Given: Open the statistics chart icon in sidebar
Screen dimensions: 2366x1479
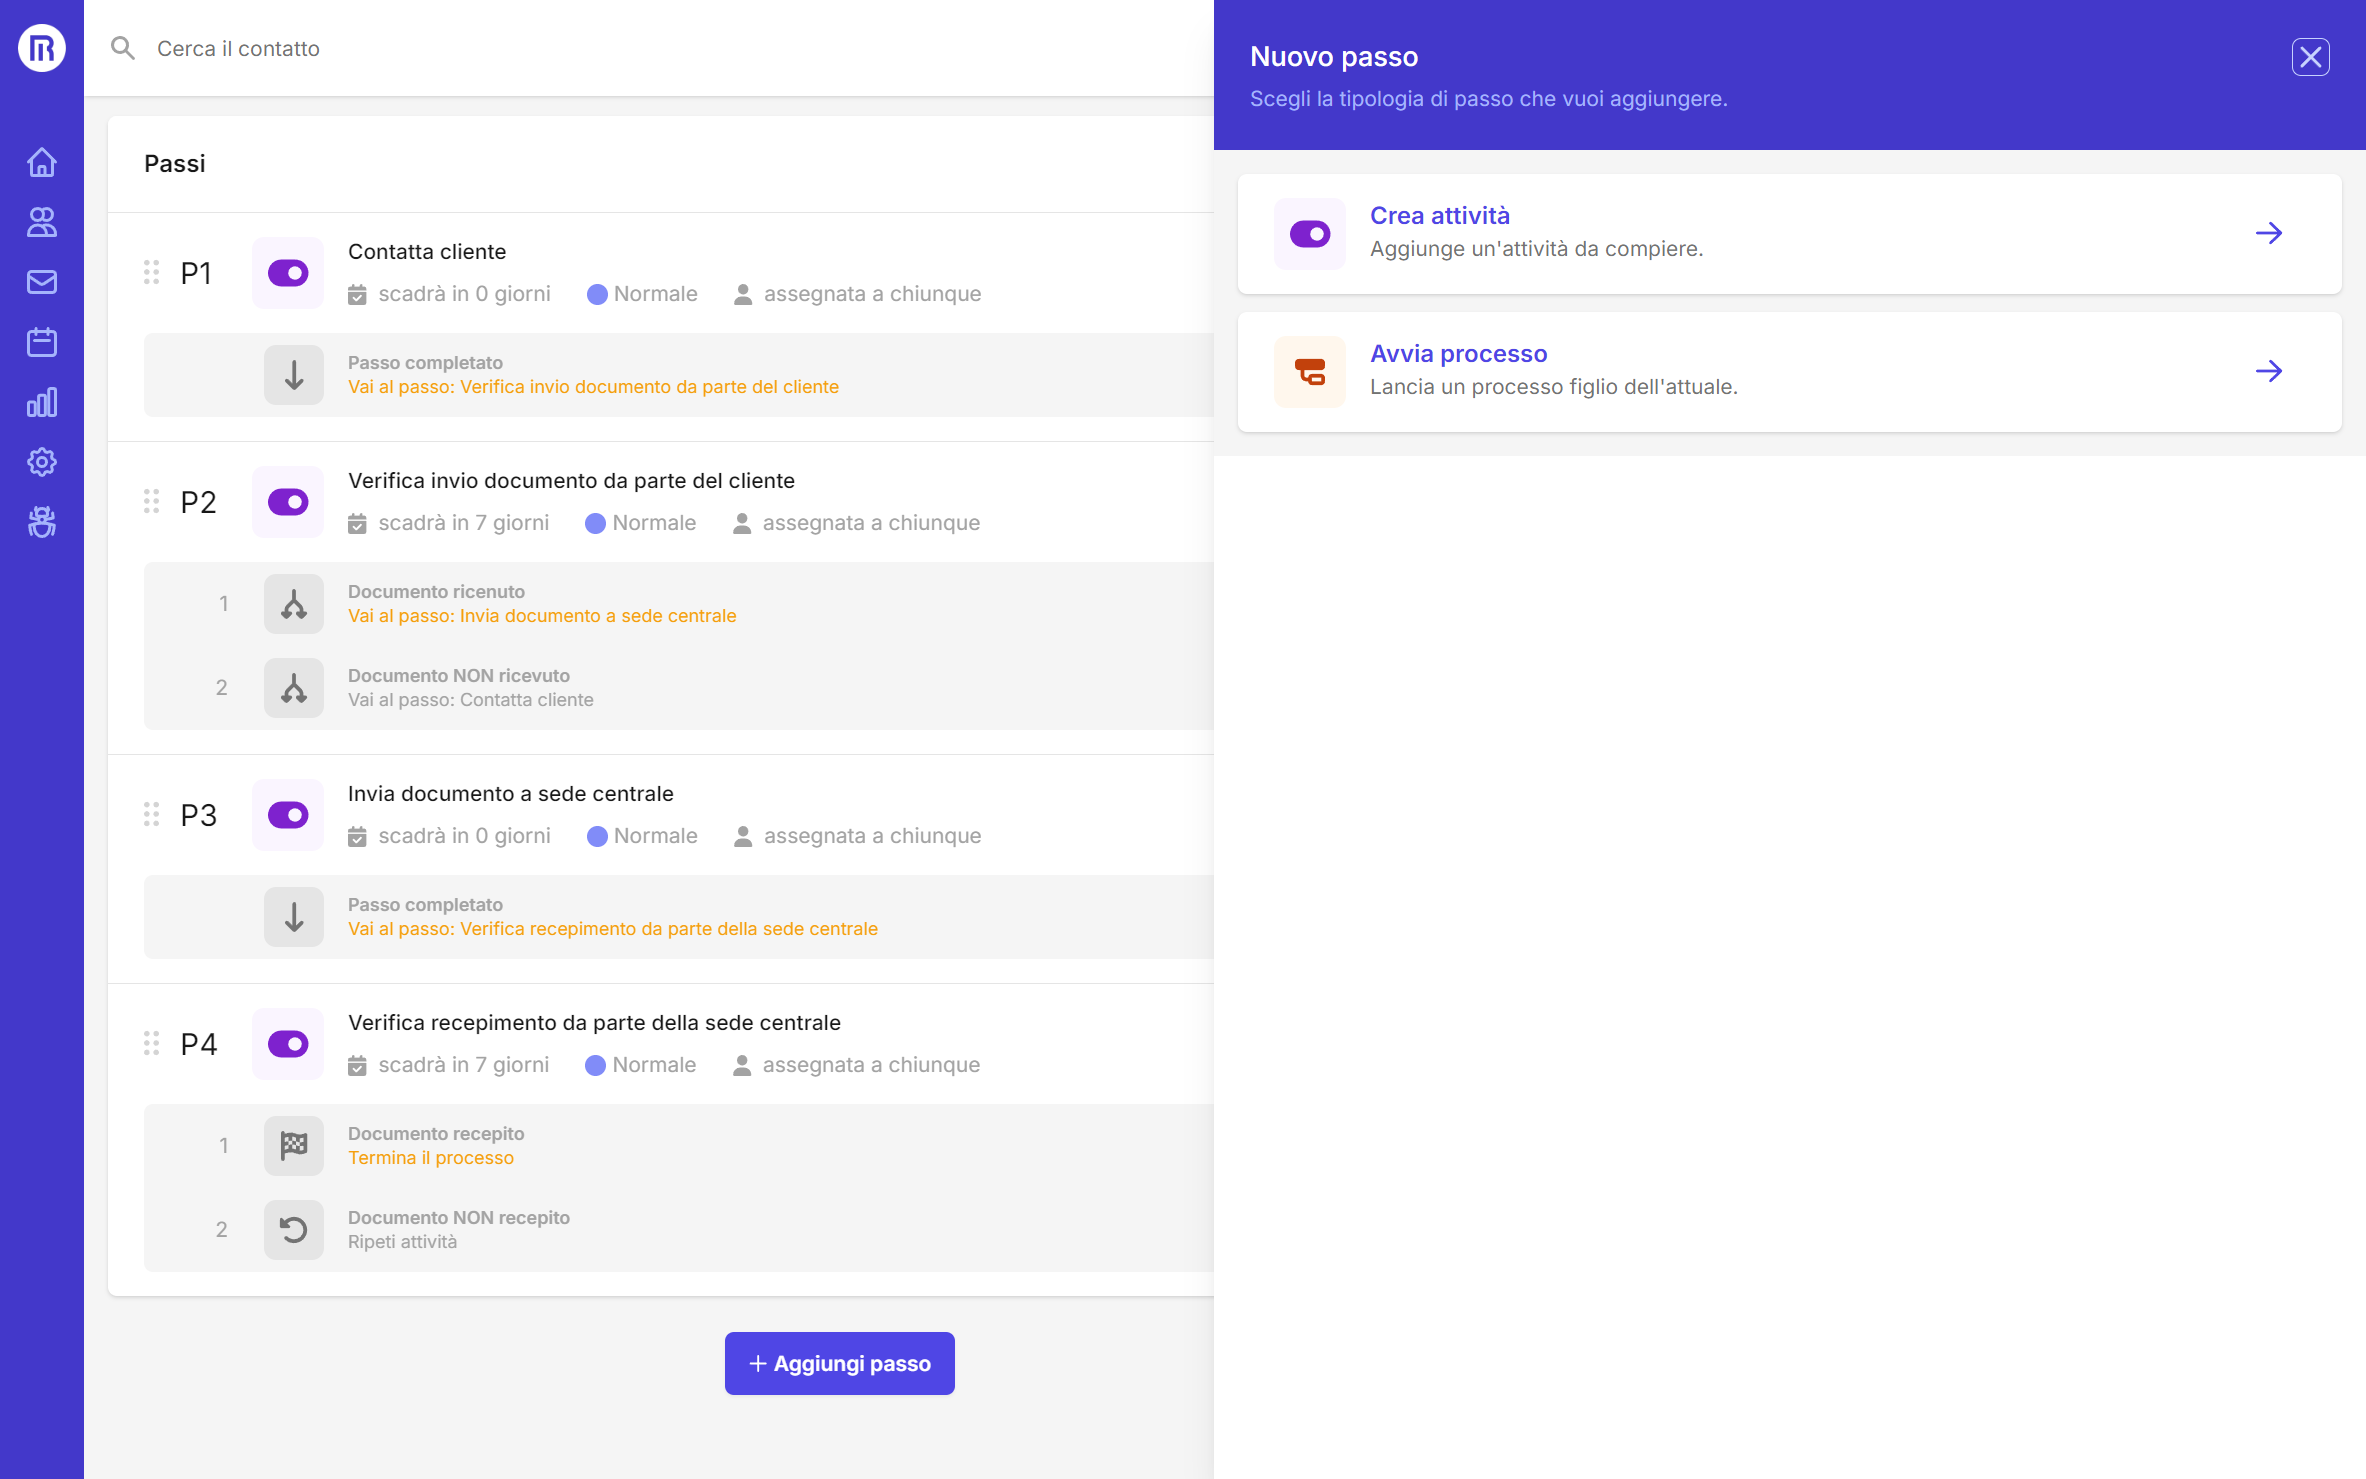Looking at the screenshot, I should click(42, 402).
